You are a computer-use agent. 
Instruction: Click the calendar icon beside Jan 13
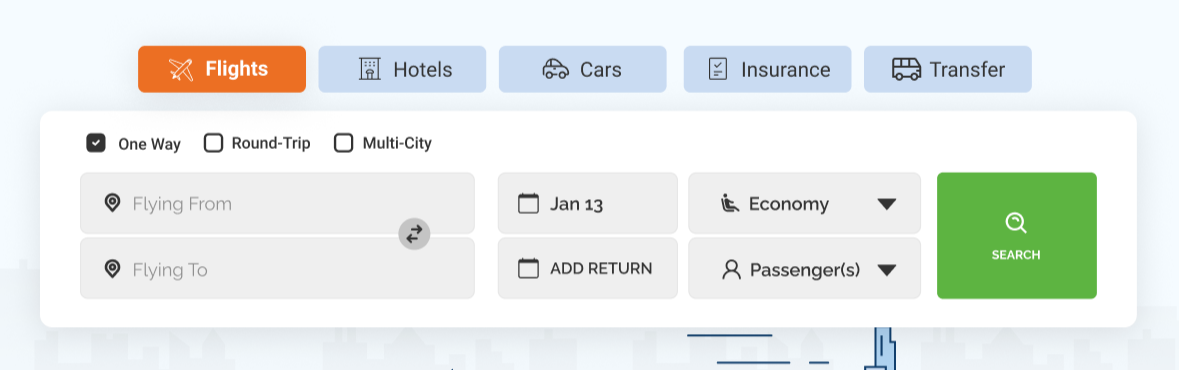click(529, 203)
